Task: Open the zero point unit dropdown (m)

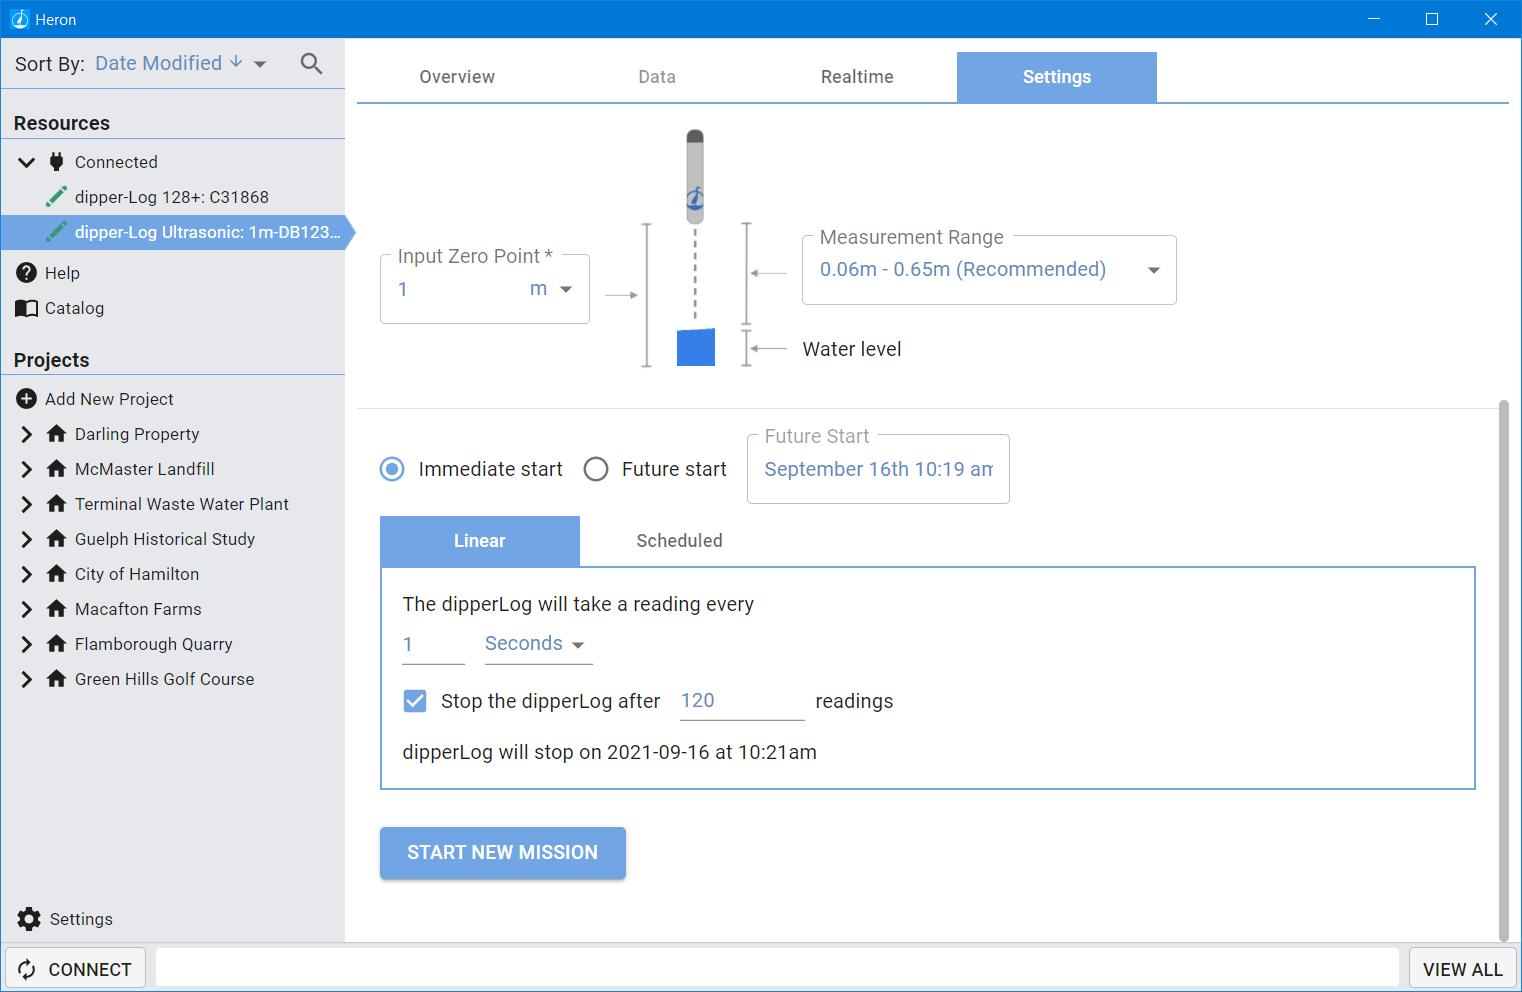Action: pyautogui.click(x=551, y=289)
